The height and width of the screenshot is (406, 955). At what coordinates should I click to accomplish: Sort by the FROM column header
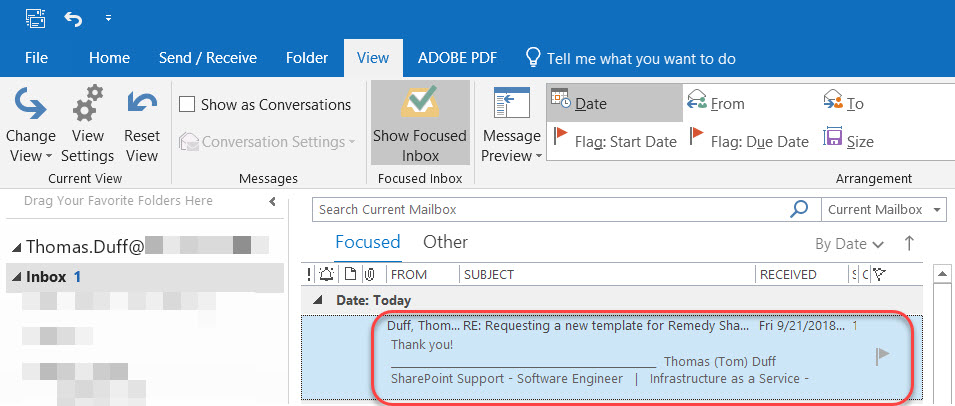coord(421,275)
